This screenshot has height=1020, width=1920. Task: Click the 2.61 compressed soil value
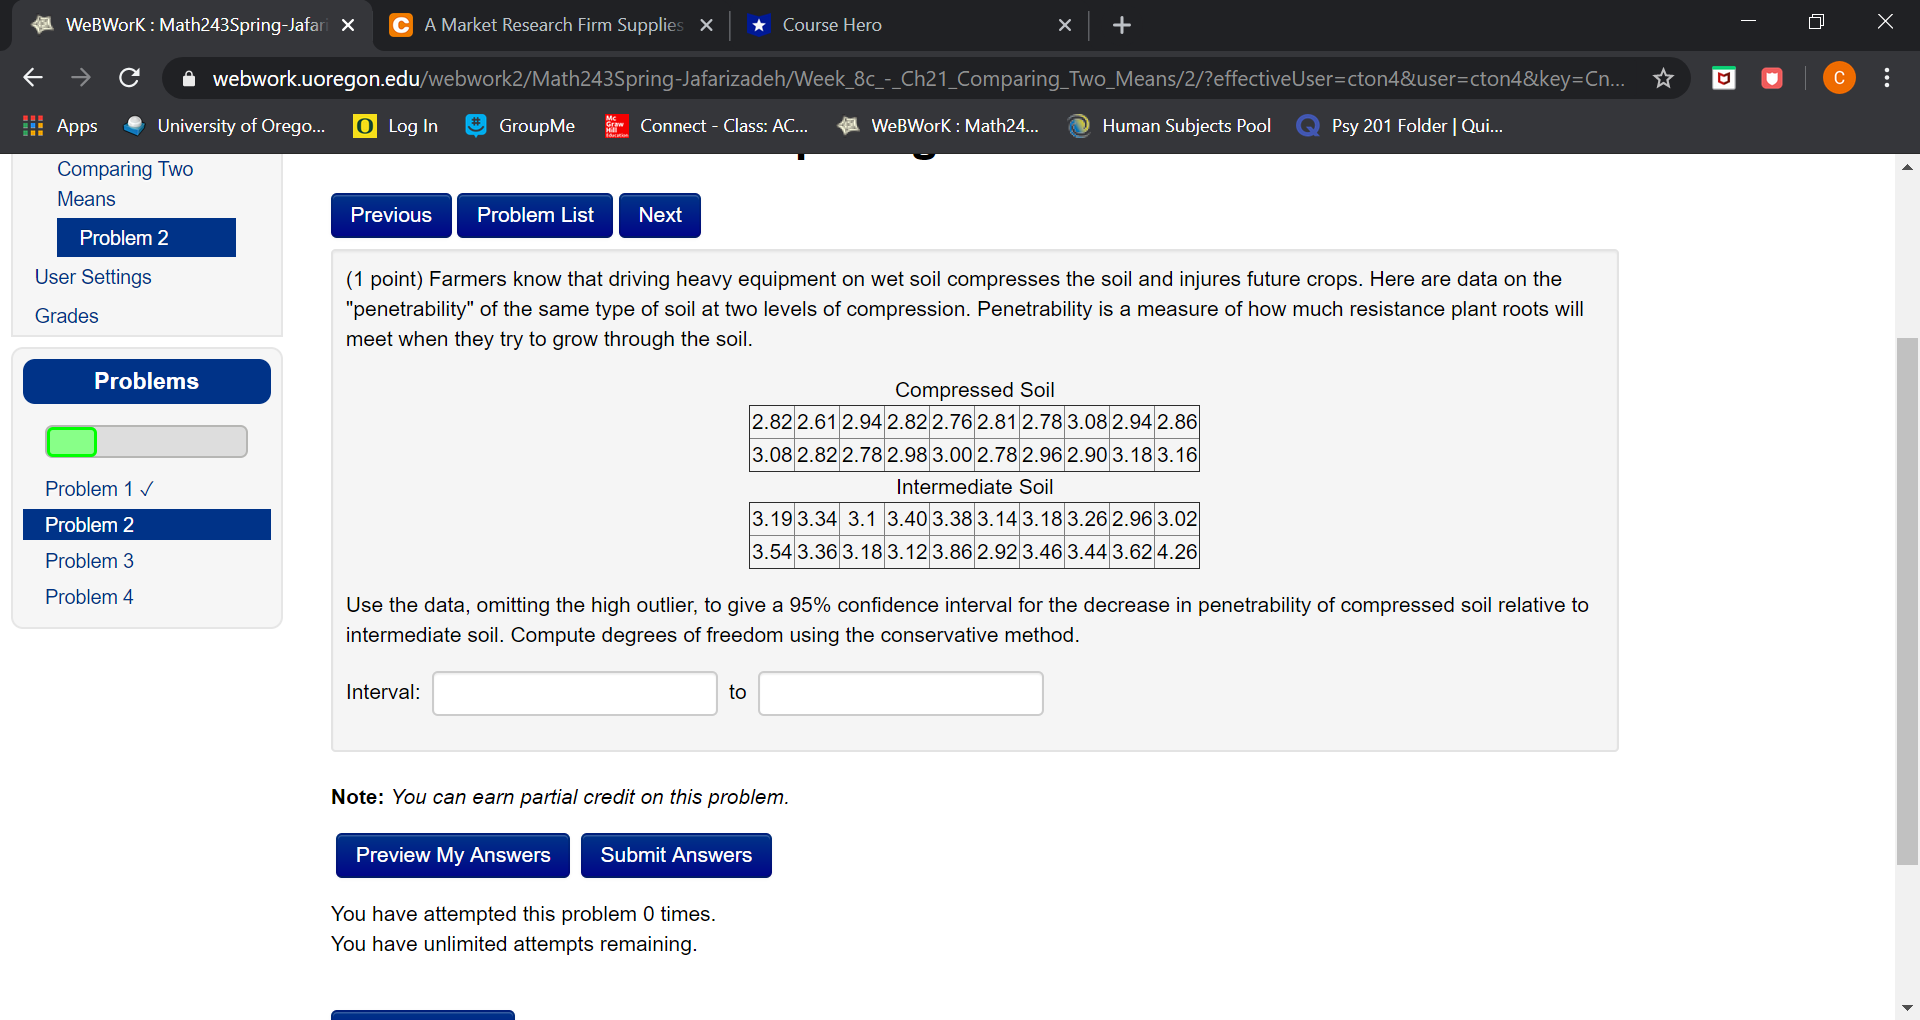click(x=817, y=422)
